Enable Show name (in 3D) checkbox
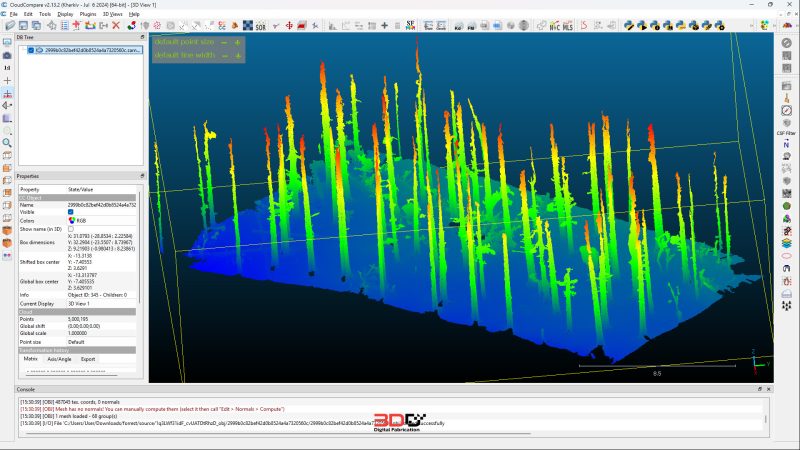The width and height of the screenshot is (800, 450). (71, 229)
